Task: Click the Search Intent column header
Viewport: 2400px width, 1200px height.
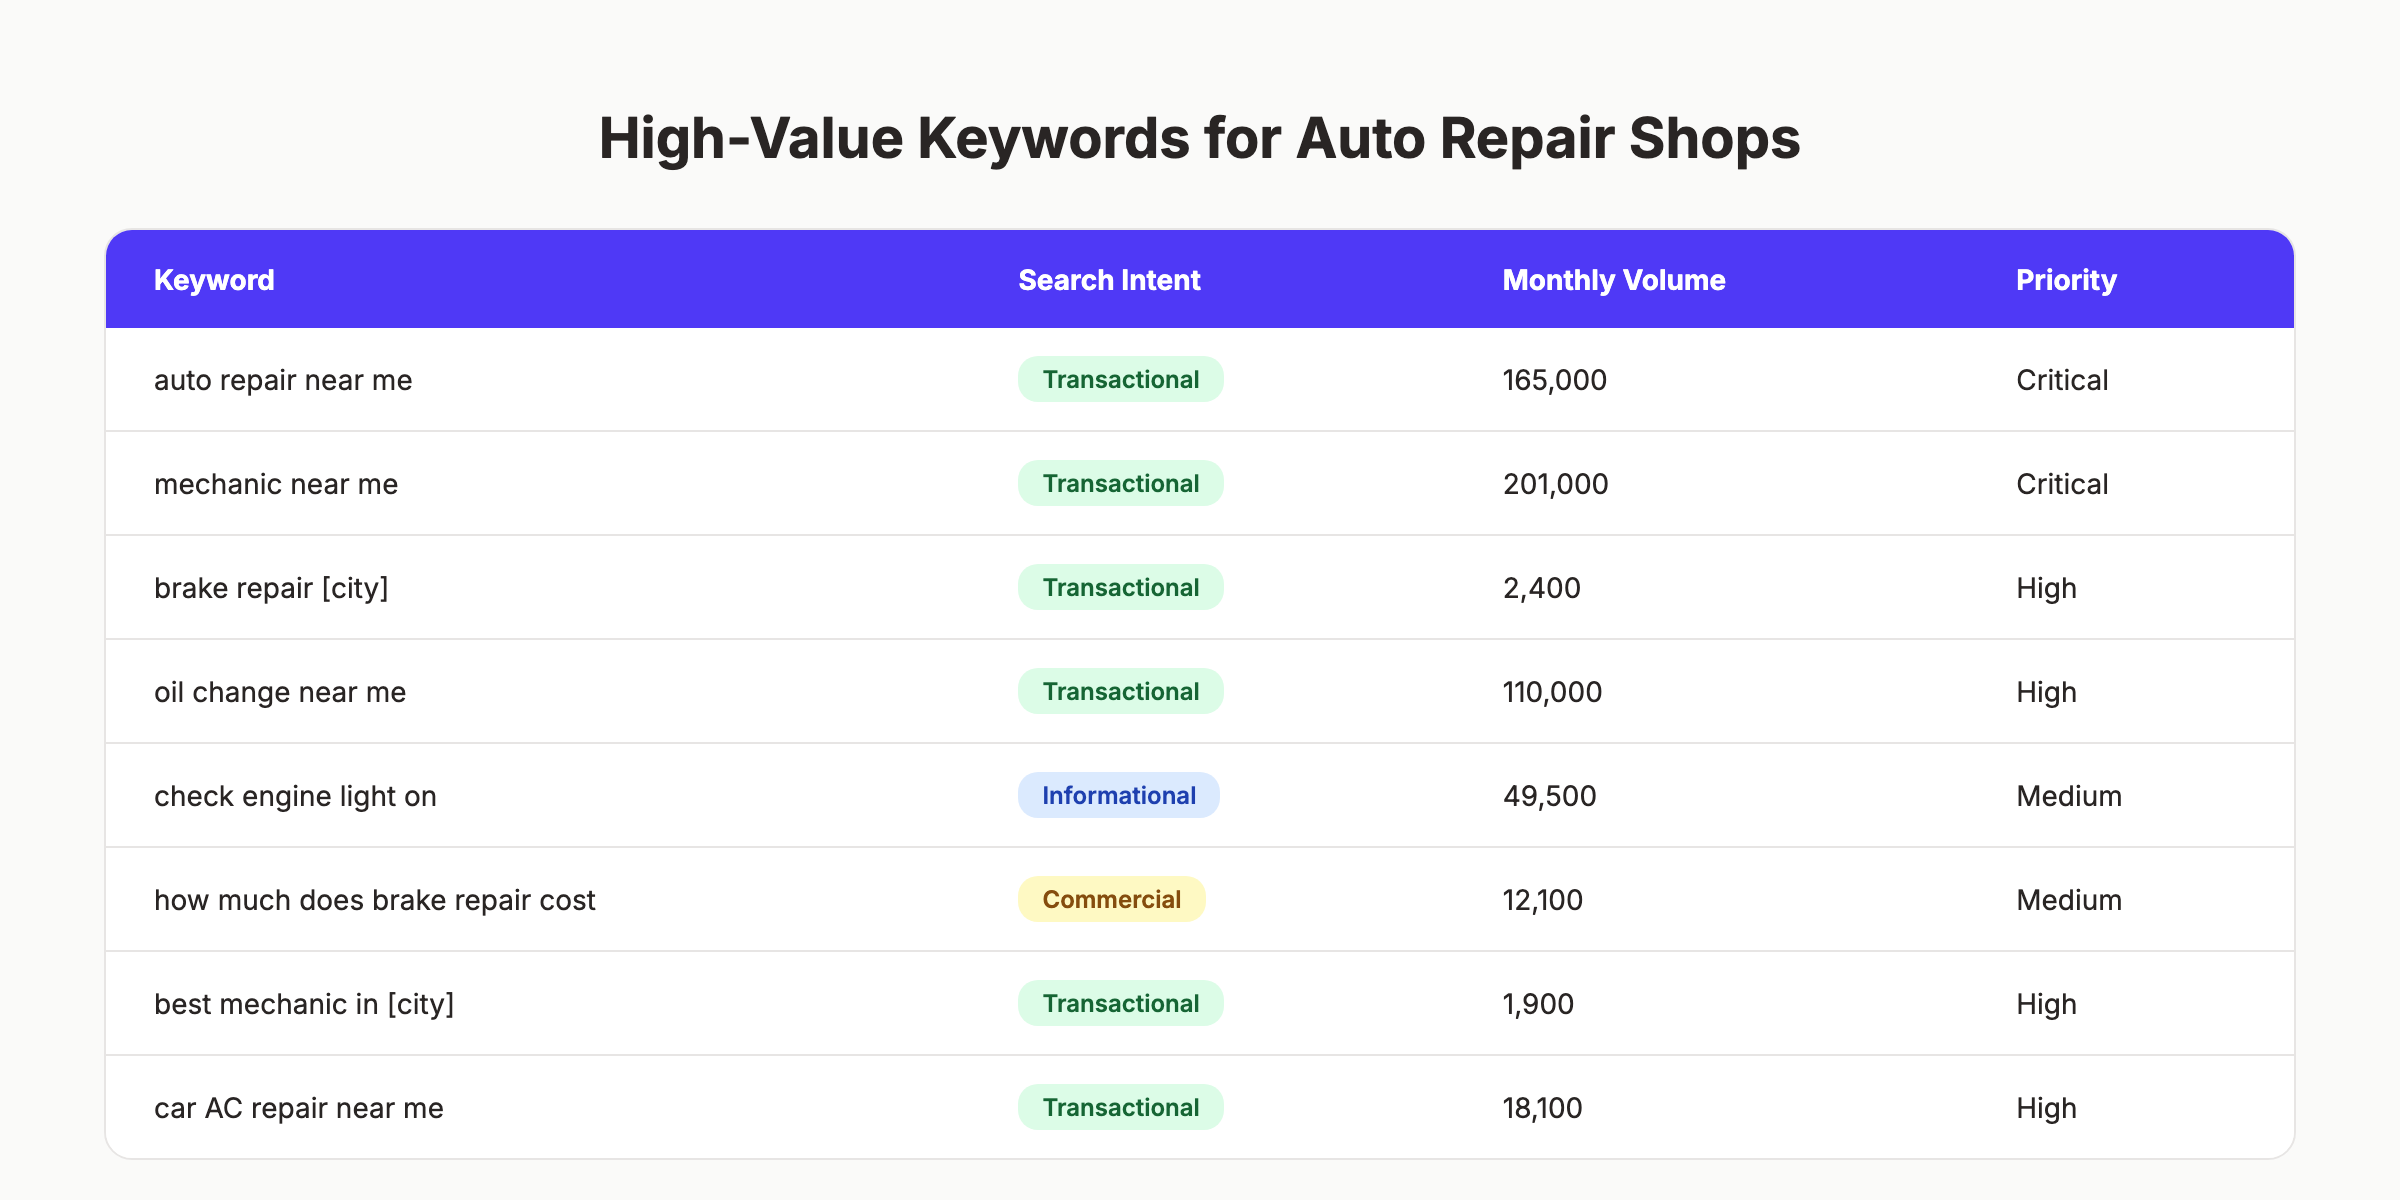Action: [1109, 280]
